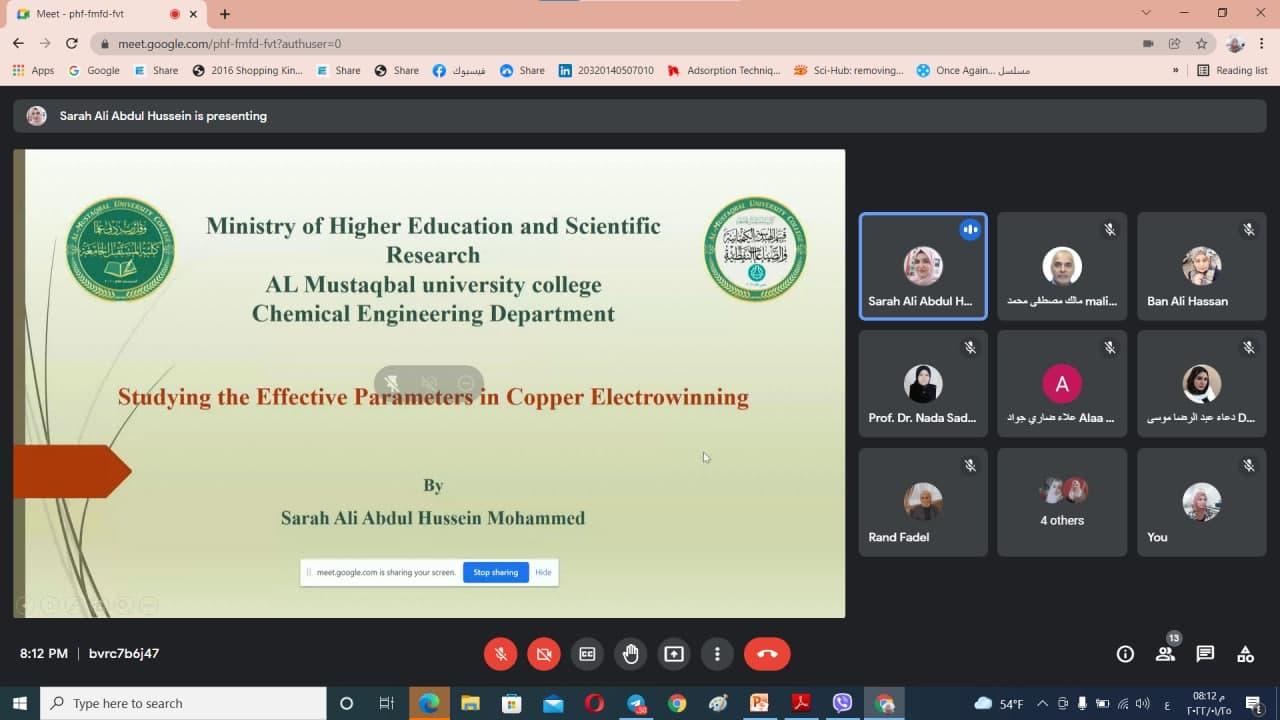Click the present now icon
Screen dimensions: 1280x720
pyautogui.click(x=674, y=654)
